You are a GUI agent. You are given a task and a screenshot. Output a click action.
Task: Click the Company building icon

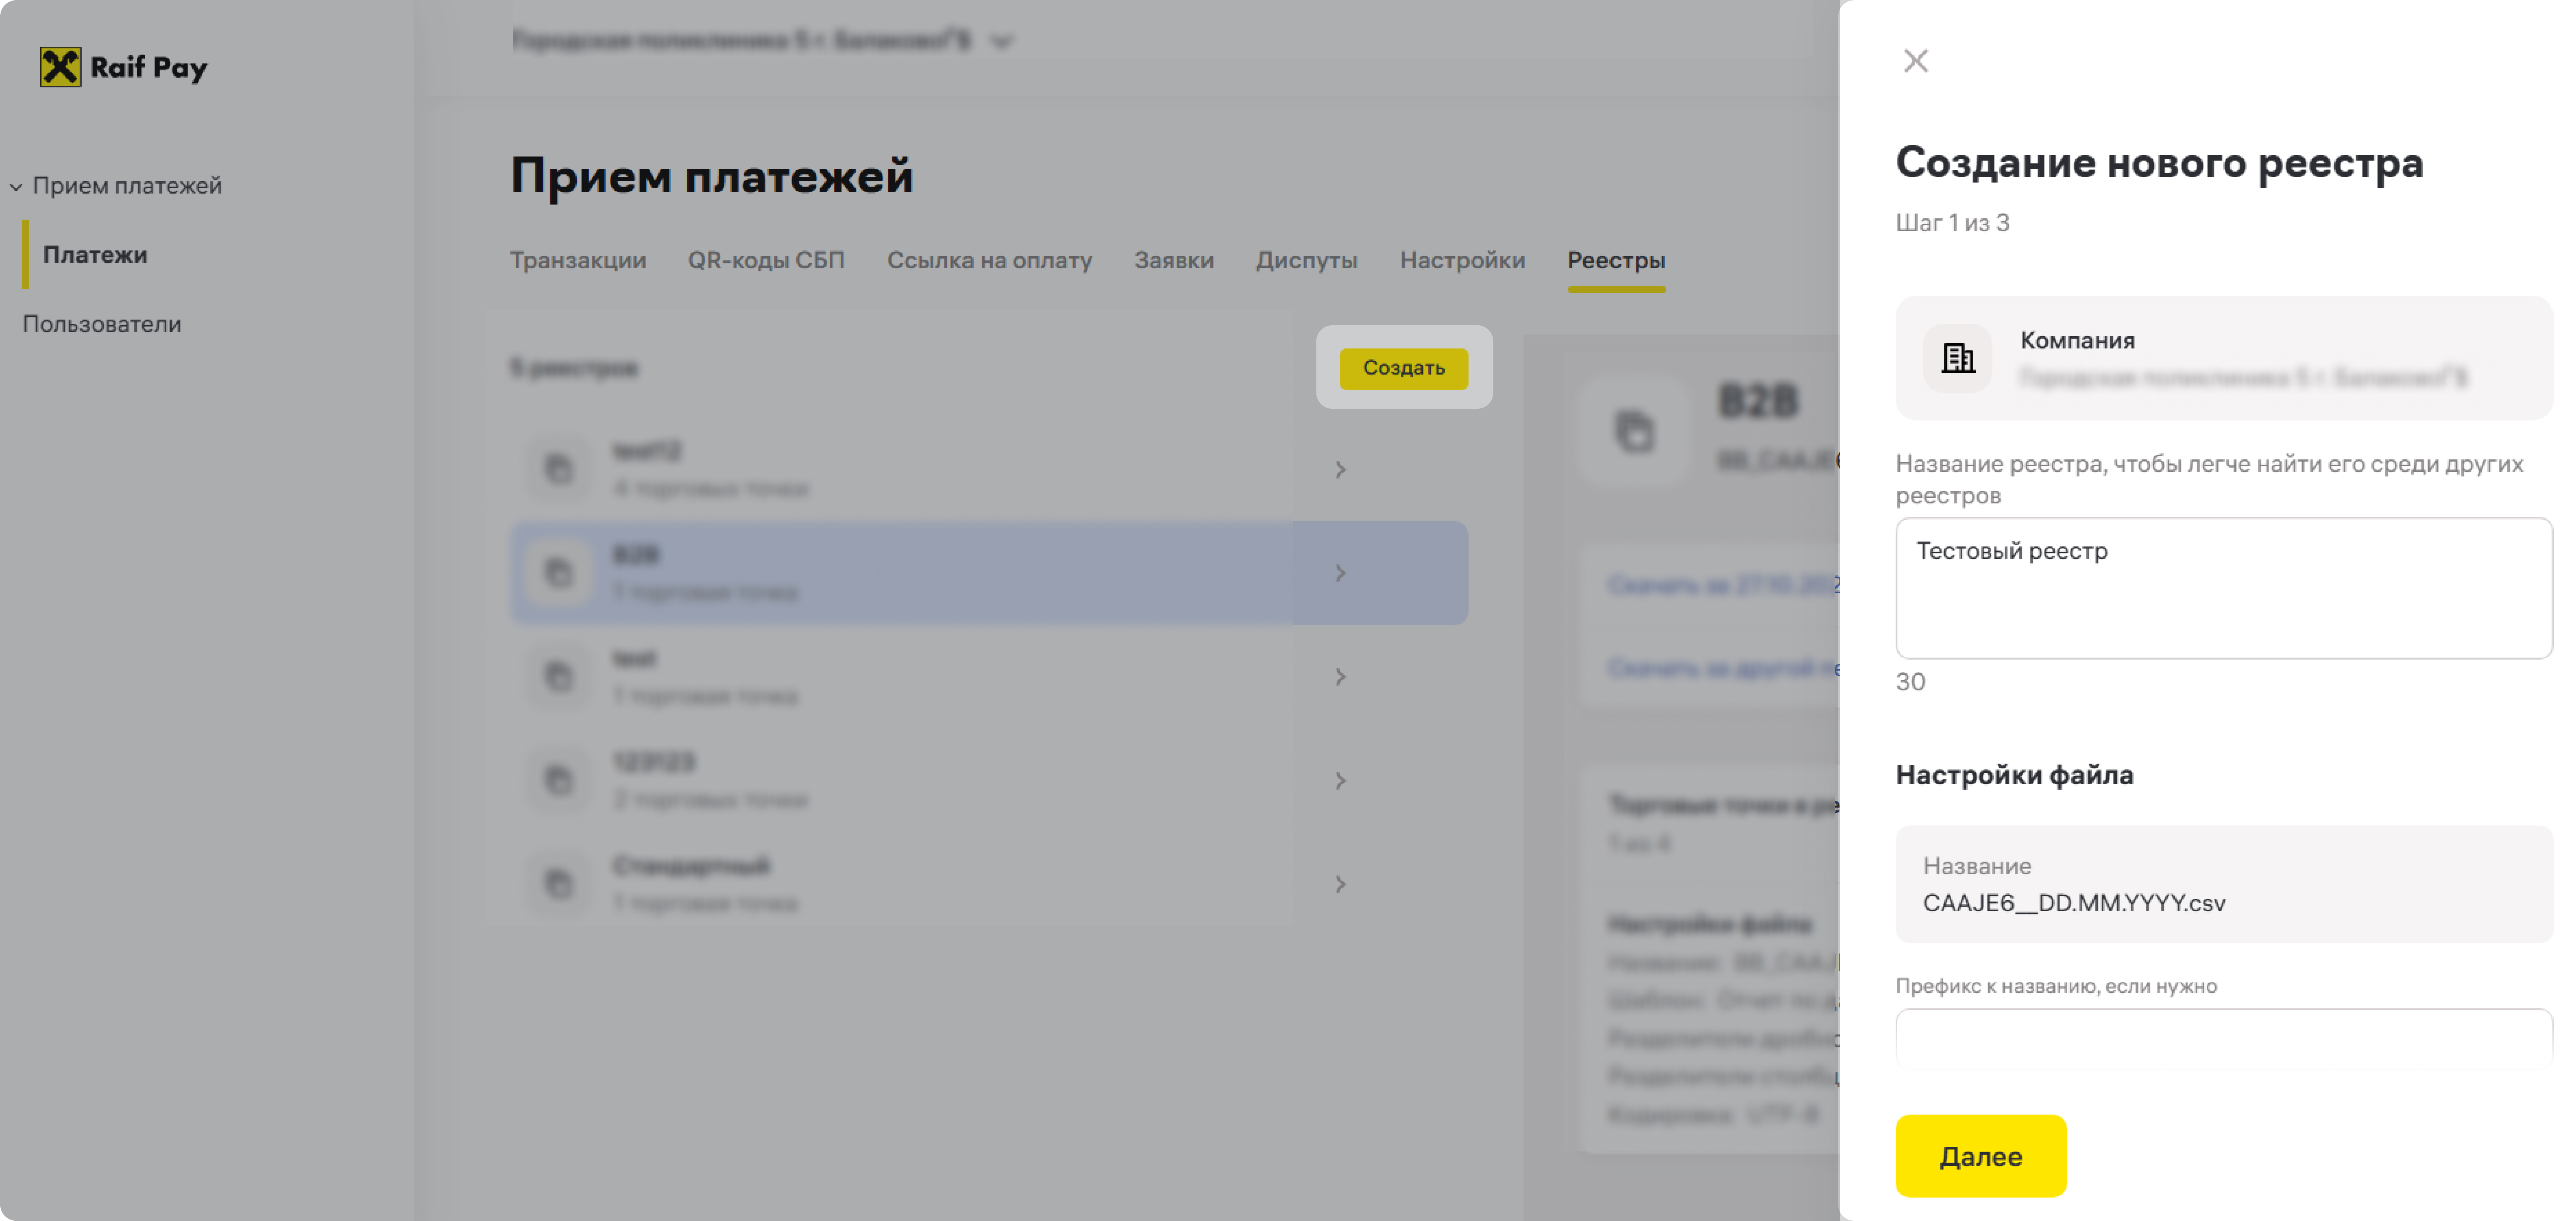point(1957,357)
